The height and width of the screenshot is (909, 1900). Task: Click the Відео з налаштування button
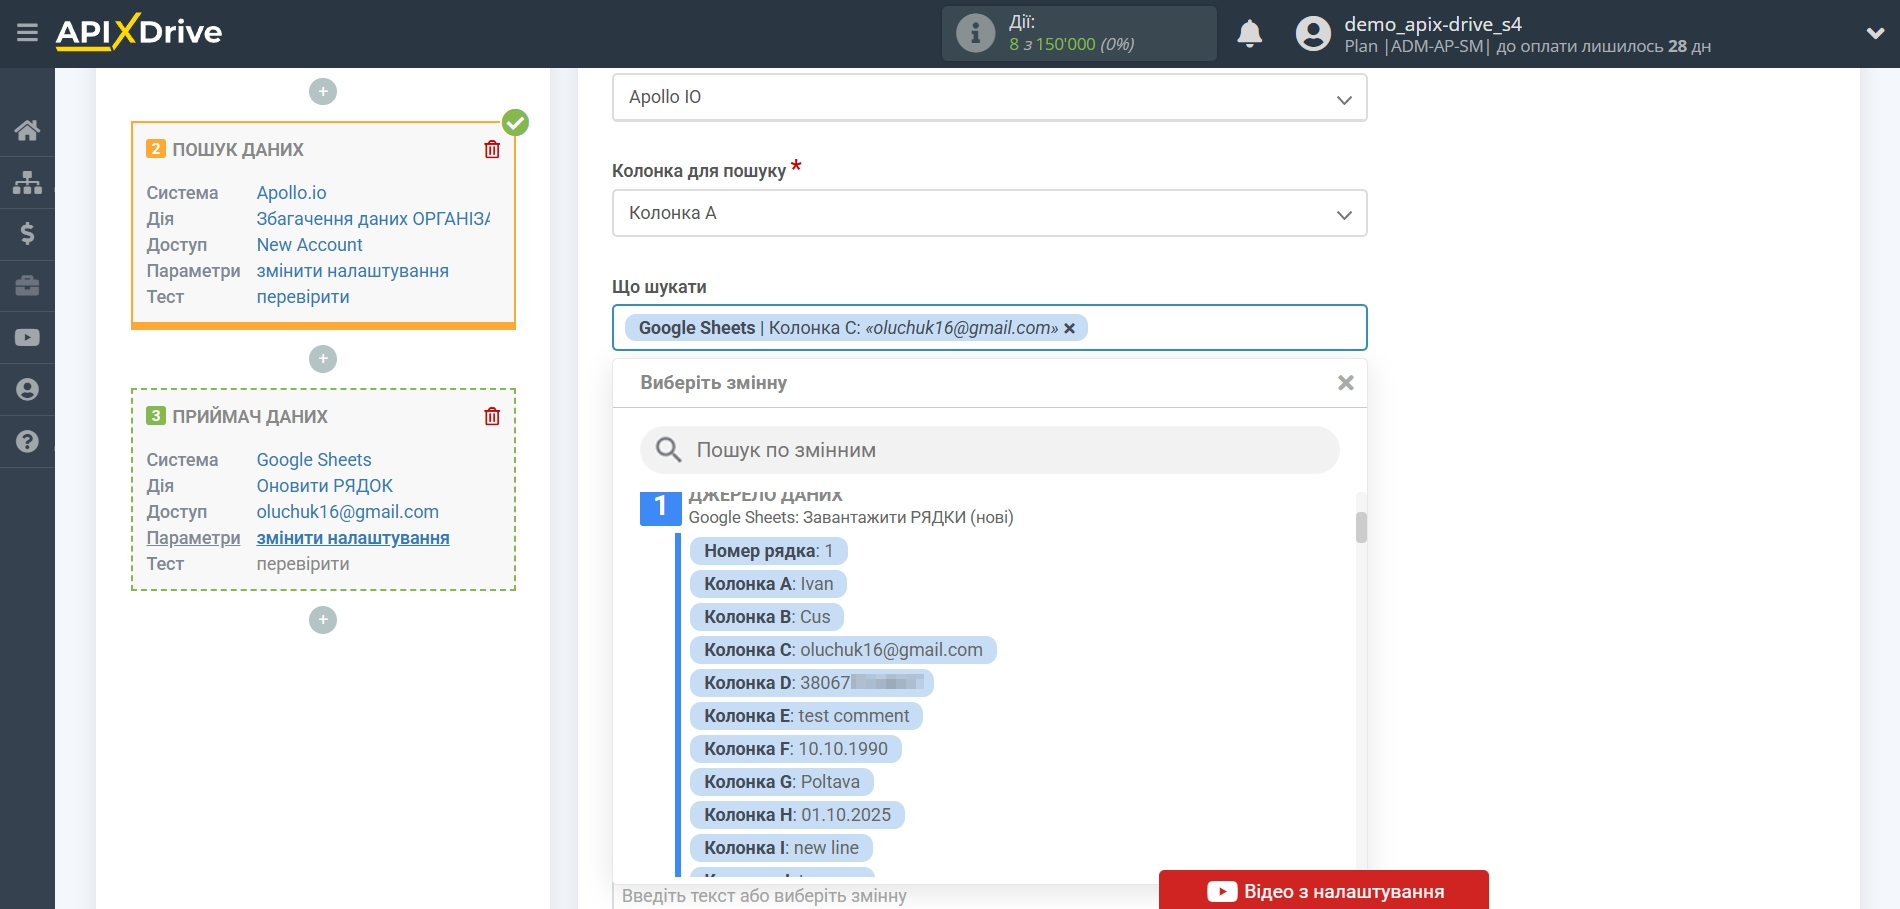point(1322,890)
